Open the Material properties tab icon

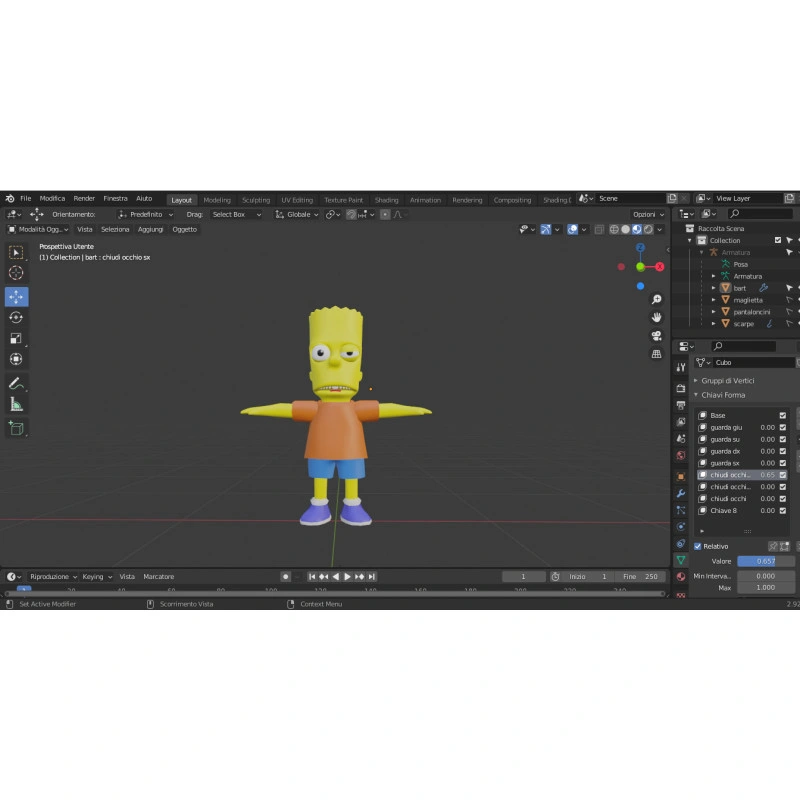click(x=681, y=577)
